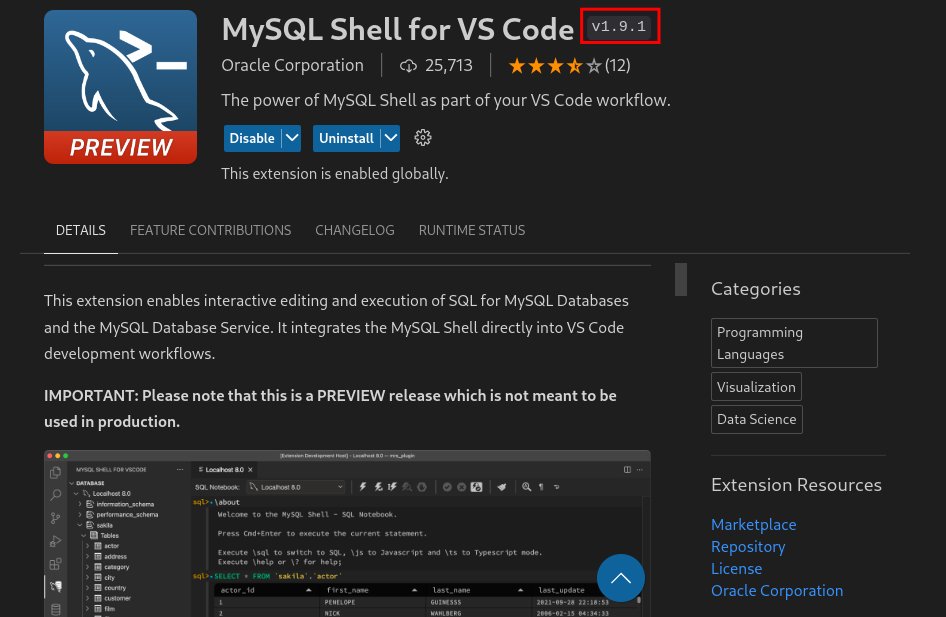Open the Oracle Corporation publisher link in the header

pyautogui.click(x=293, y=65)
